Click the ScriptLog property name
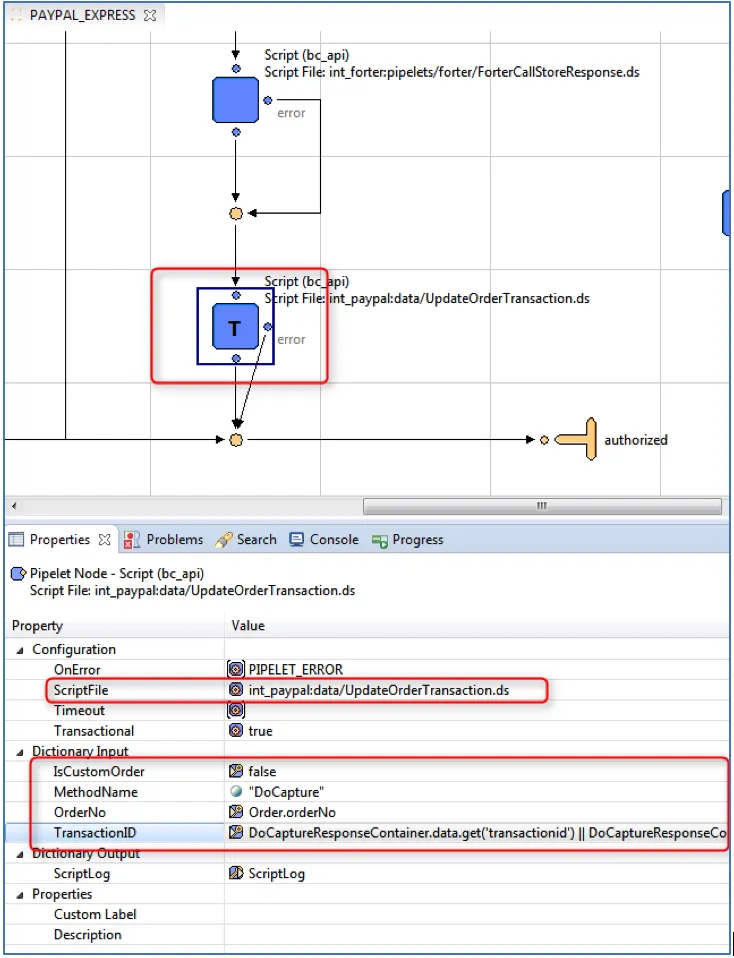Screen dimensions: 734x958 [82, 874]
